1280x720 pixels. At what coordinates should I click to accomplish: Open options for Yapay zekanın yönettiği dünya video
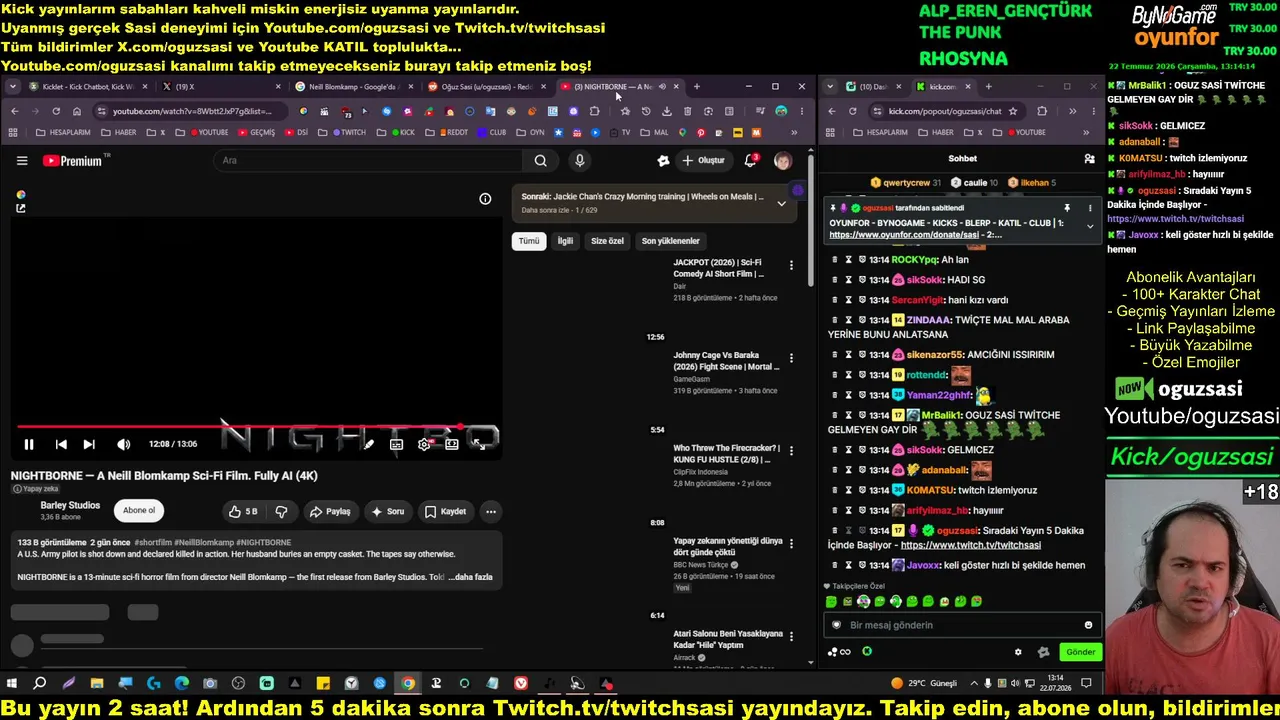[791, 544]
